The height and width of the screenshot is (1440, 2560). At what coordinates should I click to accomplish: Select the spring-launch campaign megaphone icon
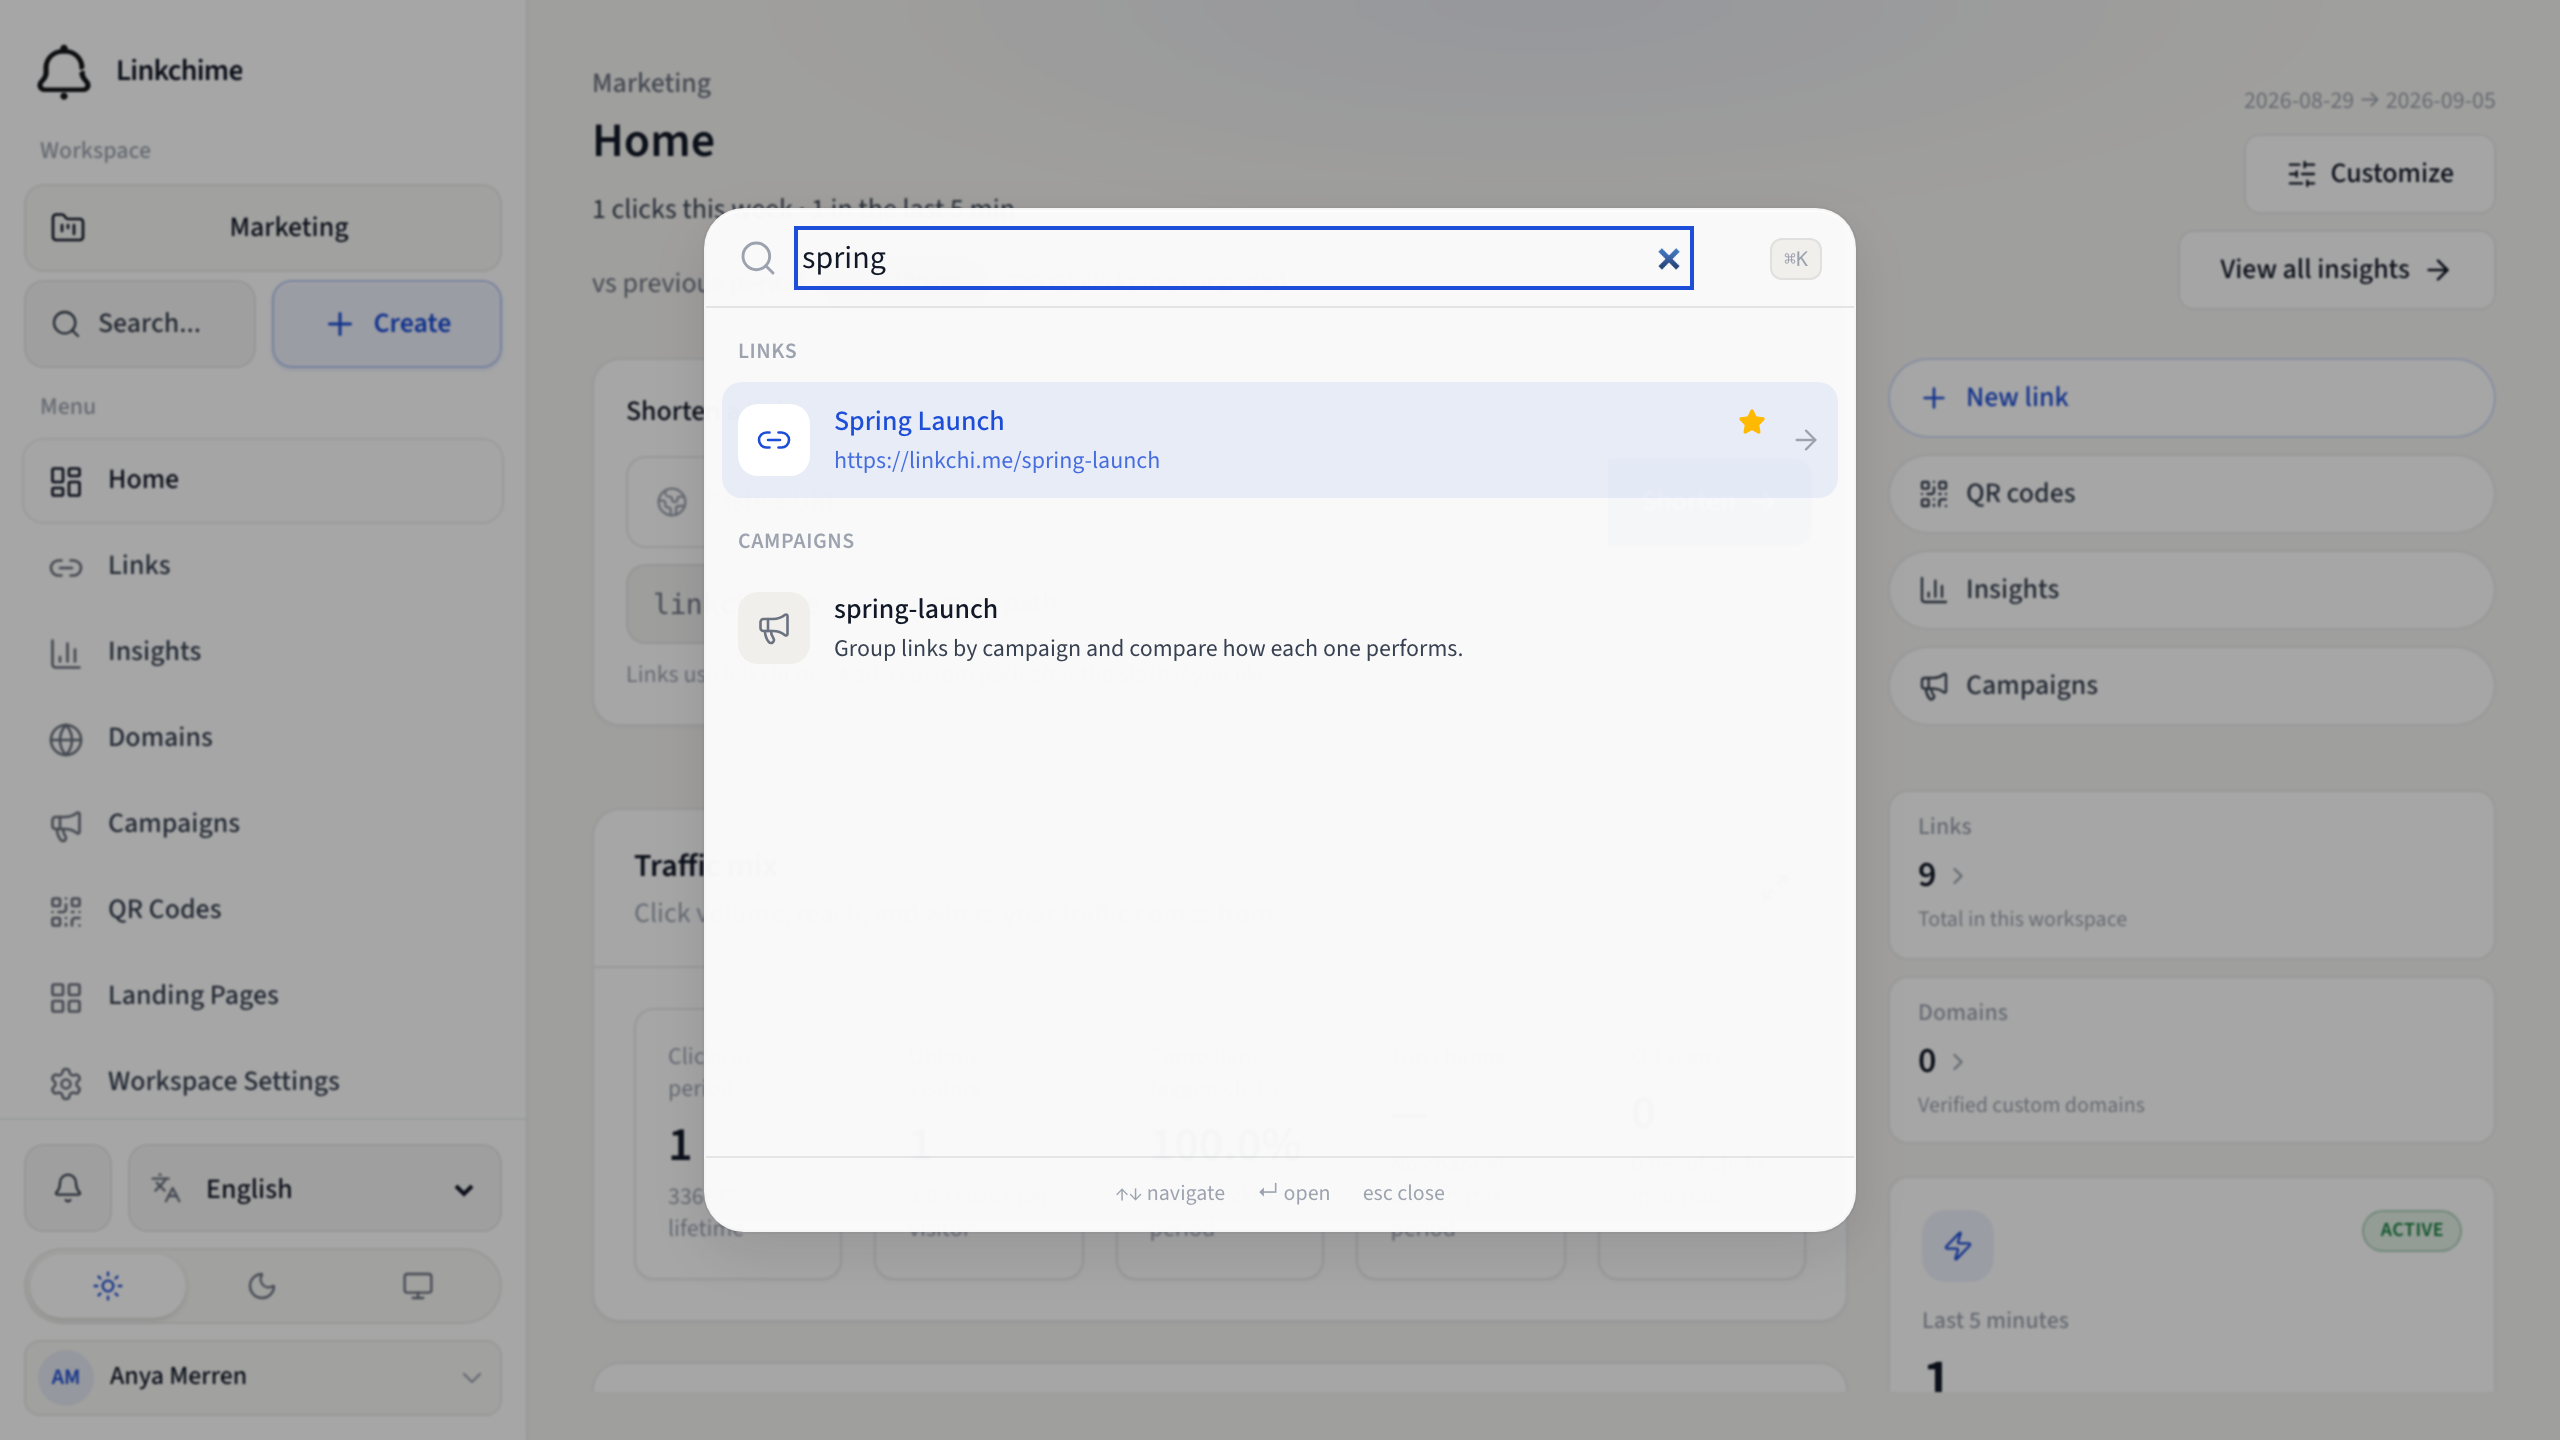(x=773, y=628)
